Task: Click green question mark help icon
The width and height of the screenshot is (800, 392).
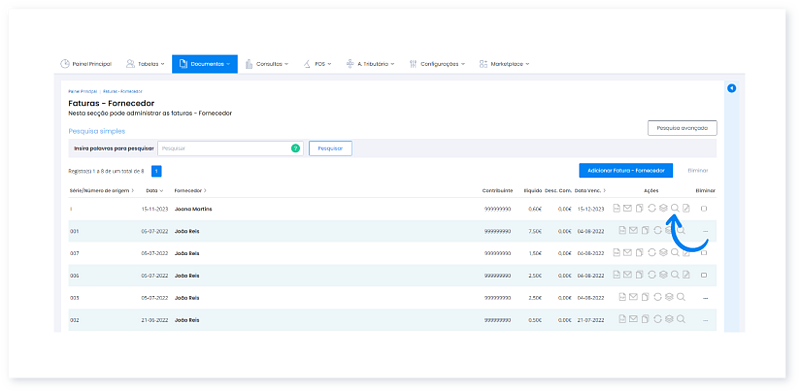Action: (295, 149)
